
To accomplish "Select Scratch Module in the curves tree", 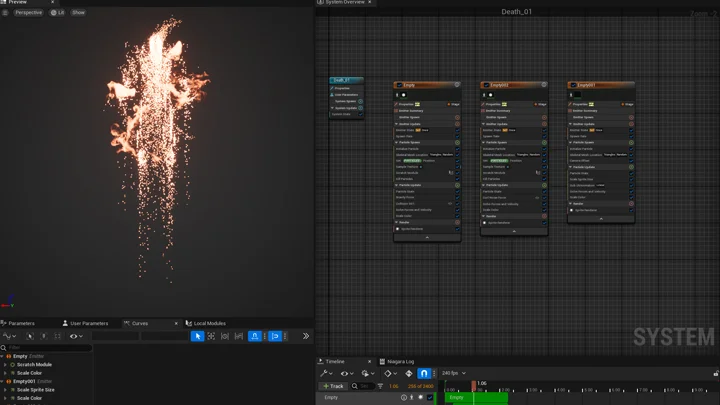I will 34,365.
